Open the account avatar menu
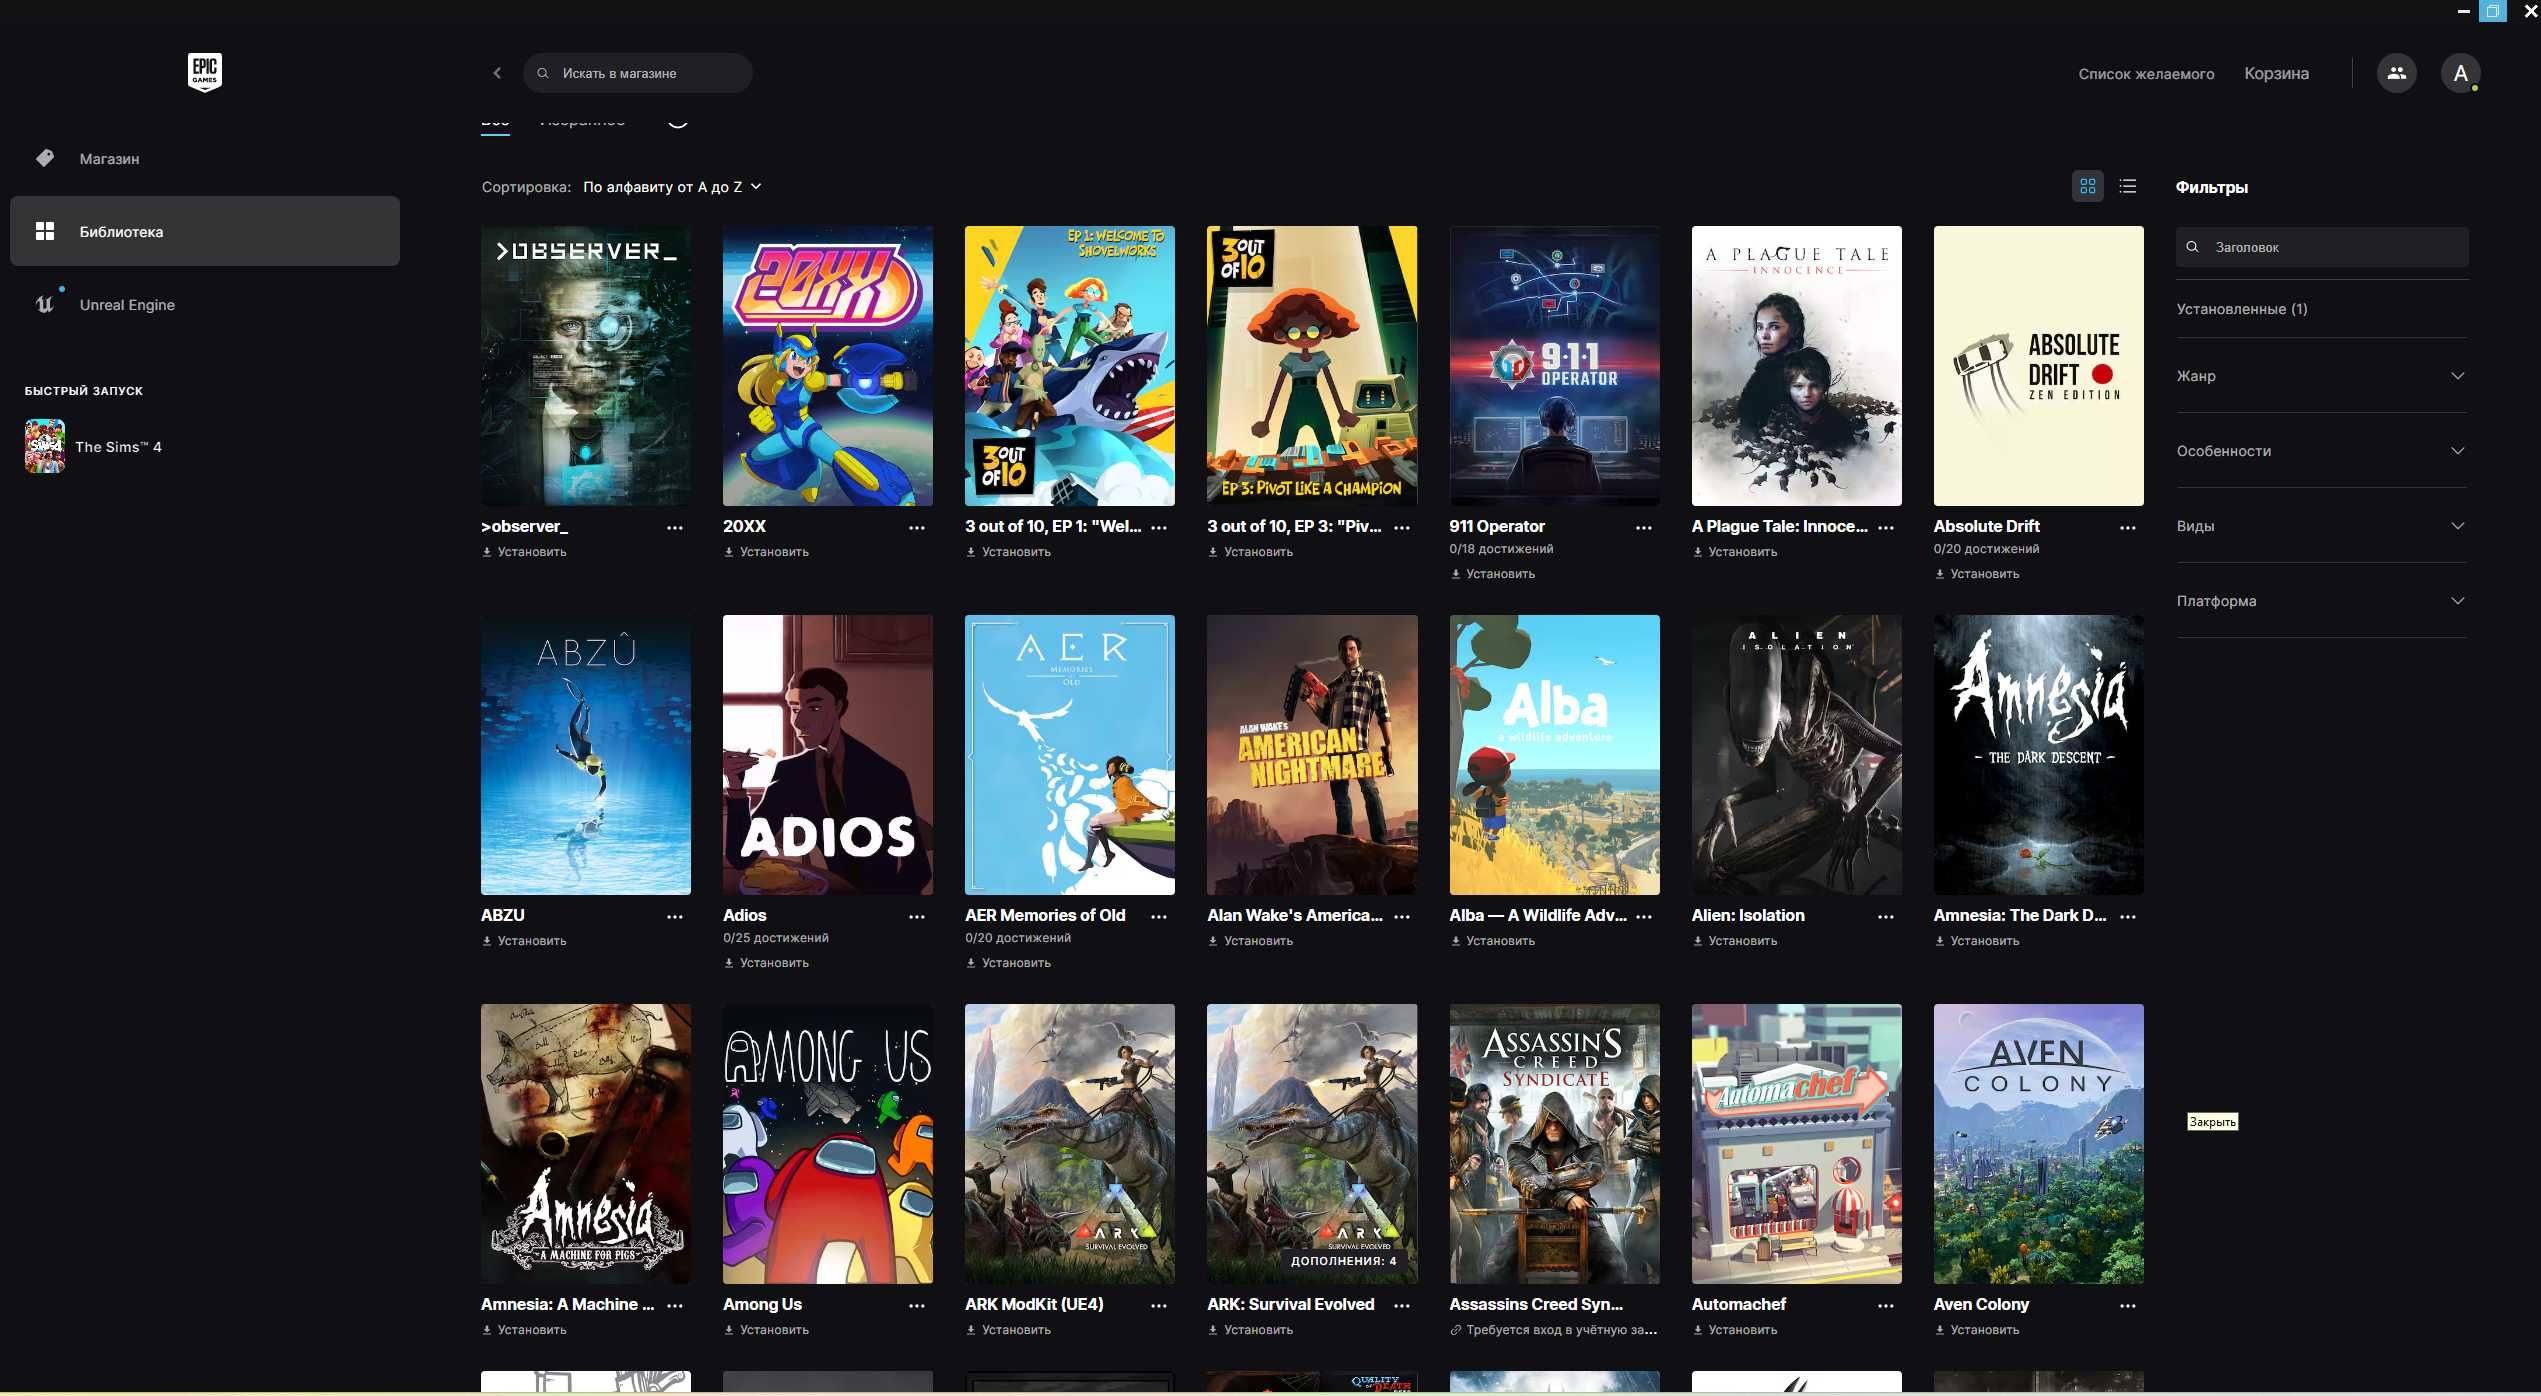Image resolution: width=2541 pixels, height=1396 pixels. [2460, 73]
